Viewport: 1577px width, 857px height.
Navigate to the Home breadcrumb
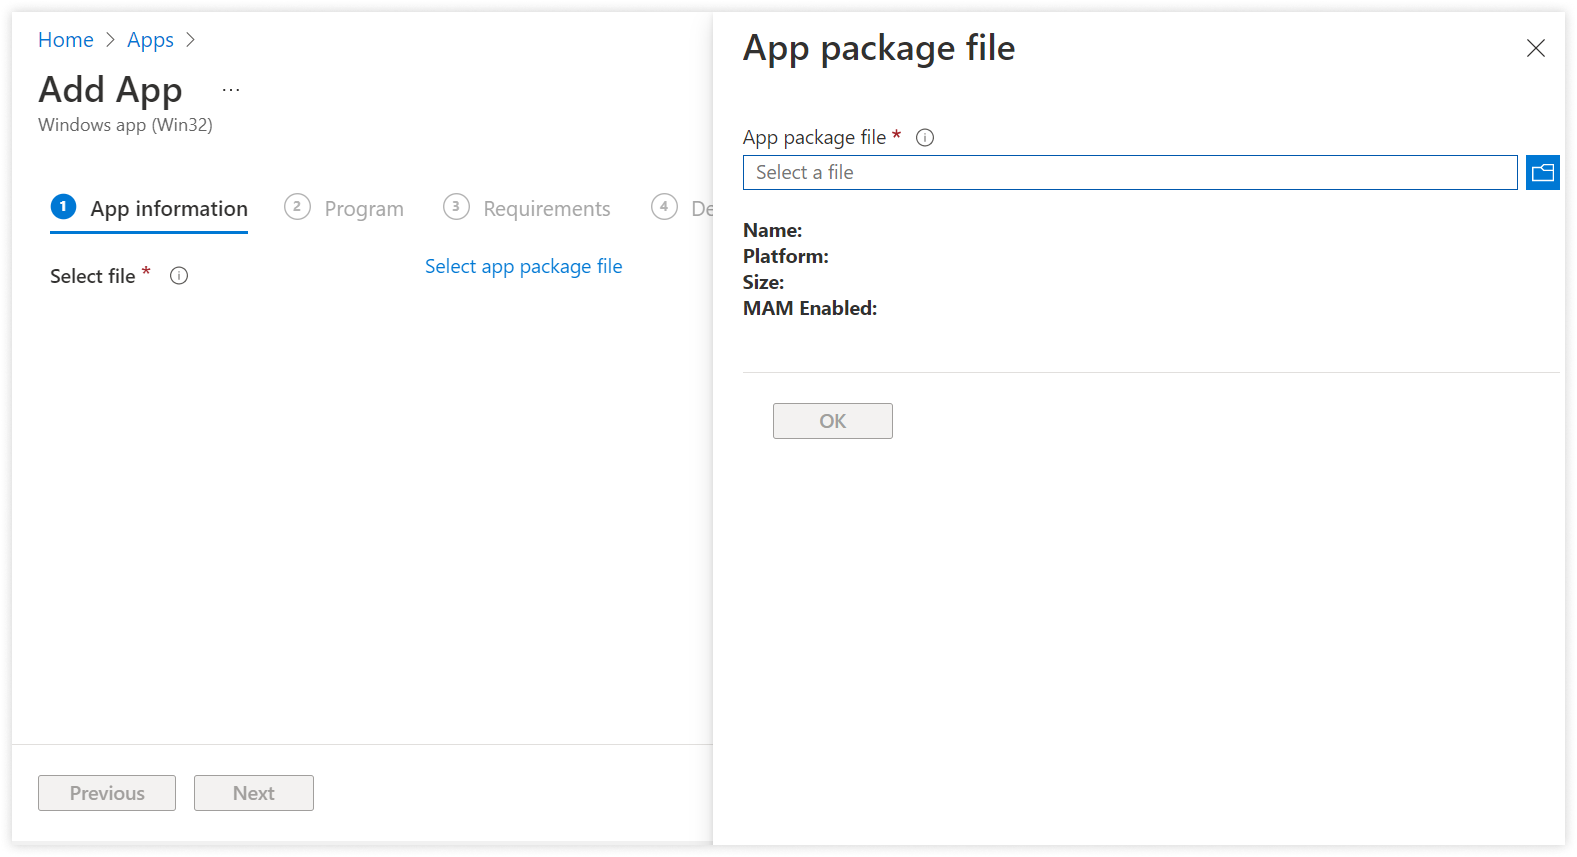(x=66, y=40)
